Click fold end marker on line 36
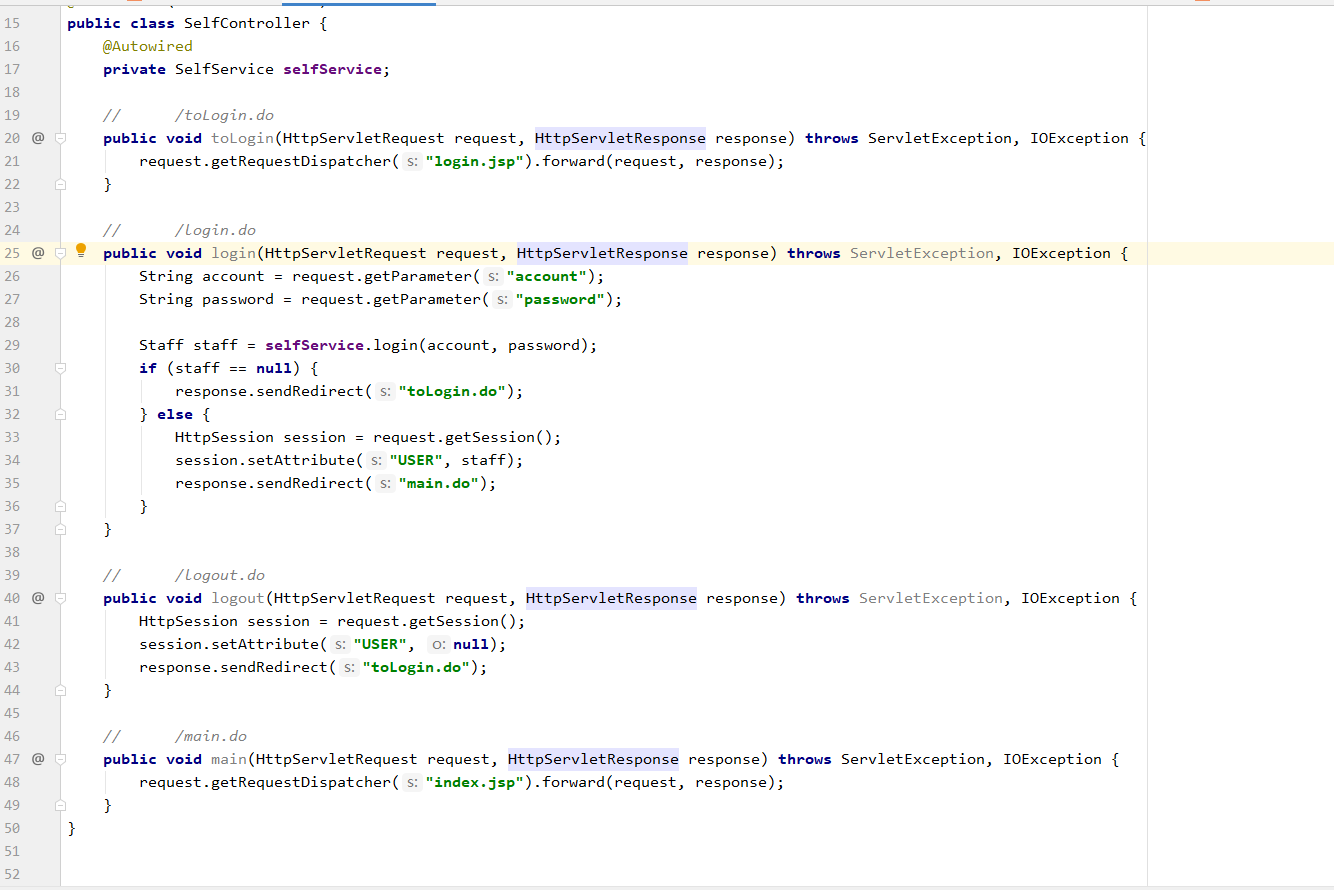The width and height of the screenshot is (1334, 890). [x=60, y=506]
